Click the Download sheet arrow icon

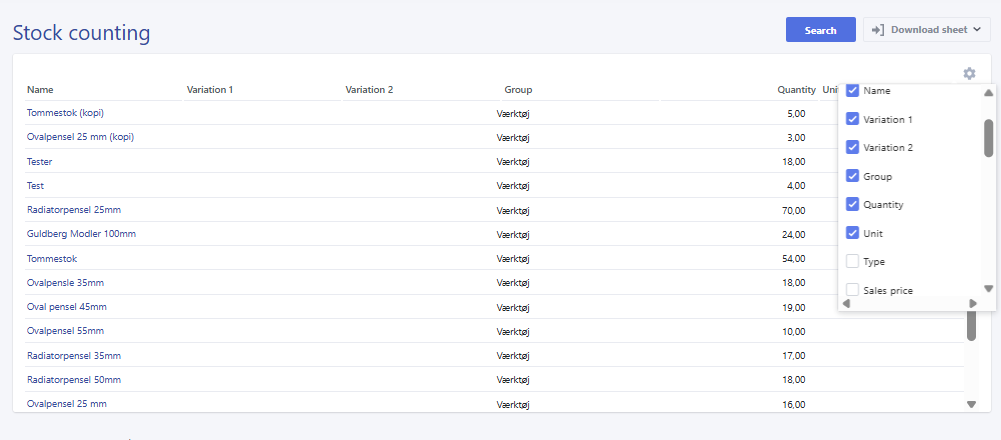[x=878, y=30]
